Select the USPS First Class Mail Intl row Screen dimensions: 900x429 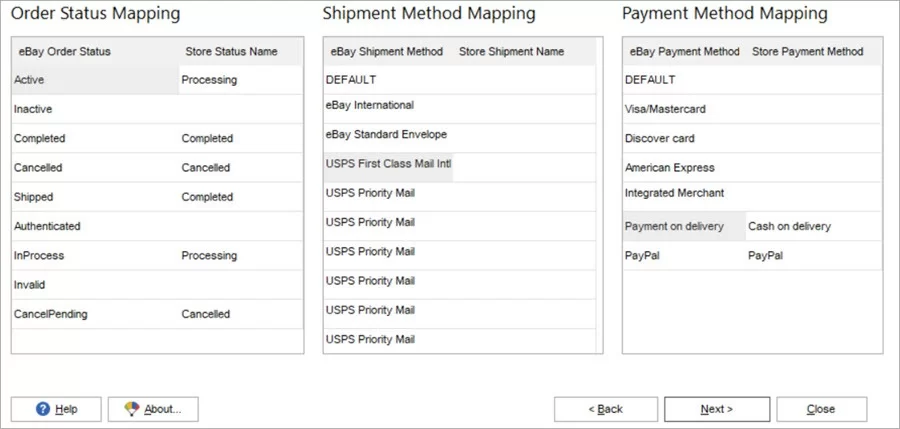coord(388,163)
